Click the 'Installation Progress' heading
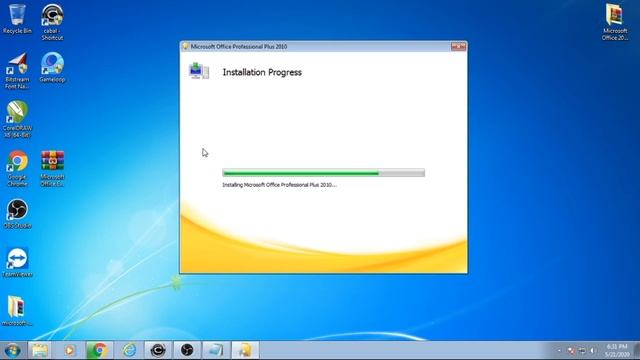 tap(262, 72)
